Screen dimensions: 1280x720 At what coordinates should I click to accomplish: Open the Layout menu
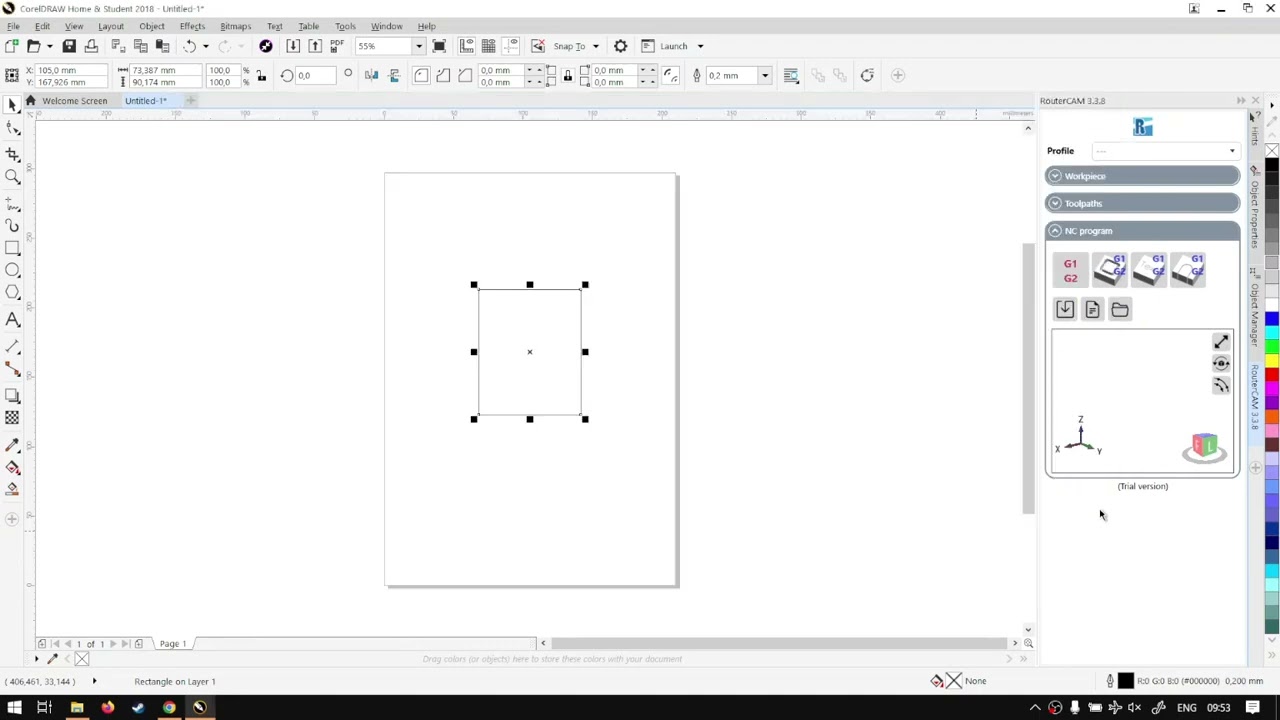[111, 26]
